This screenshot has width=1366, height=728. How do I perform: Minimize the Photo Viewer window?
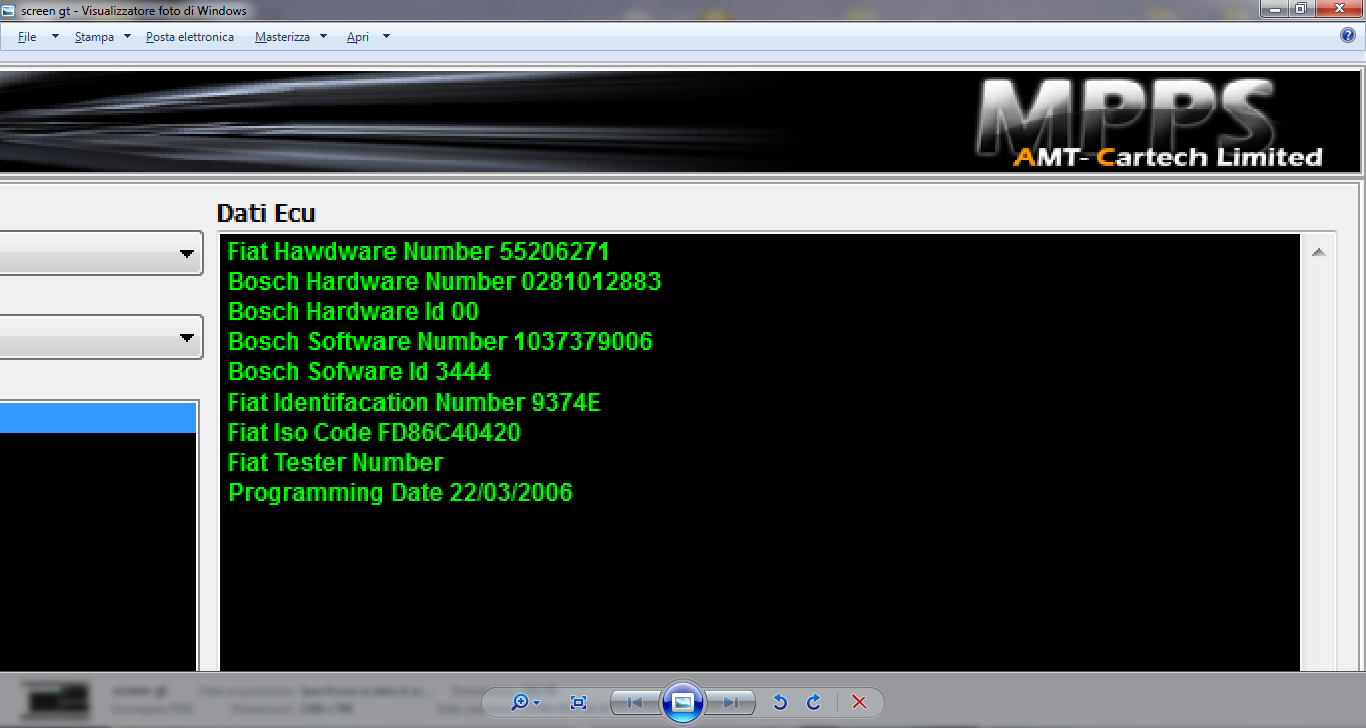click(1274, 9)
